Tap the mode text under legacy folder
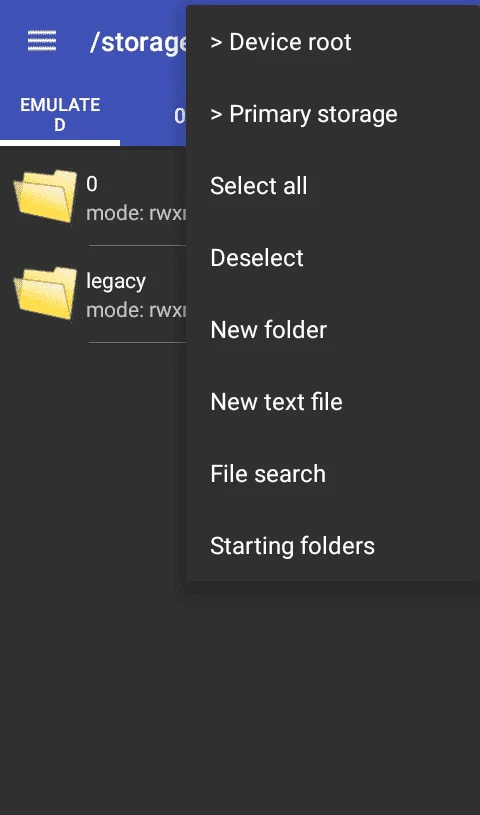This screenshot has width=480, height=815. [136, 310]
